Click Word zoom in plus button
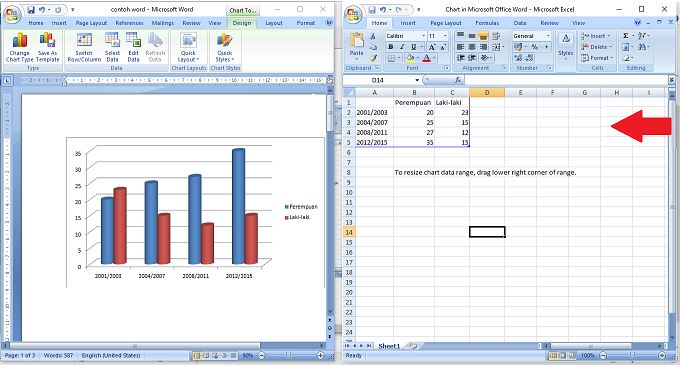The width and height of the screenshot is (680, 365). (320, 355)
